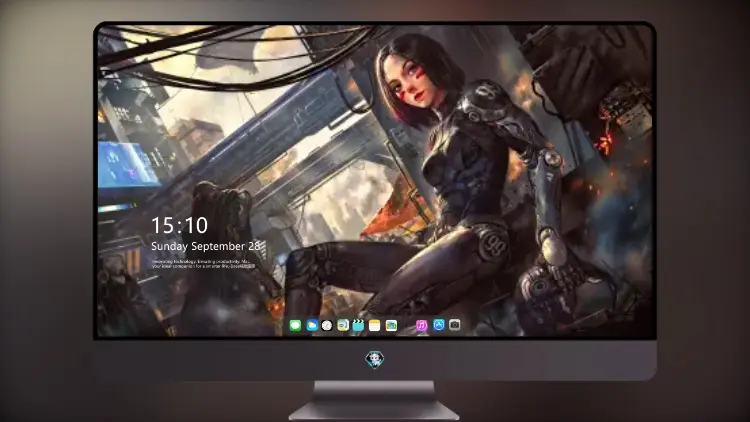
Task: Open the gray Camera app icon
Action: pyautogui.click(x=455, y=325)
